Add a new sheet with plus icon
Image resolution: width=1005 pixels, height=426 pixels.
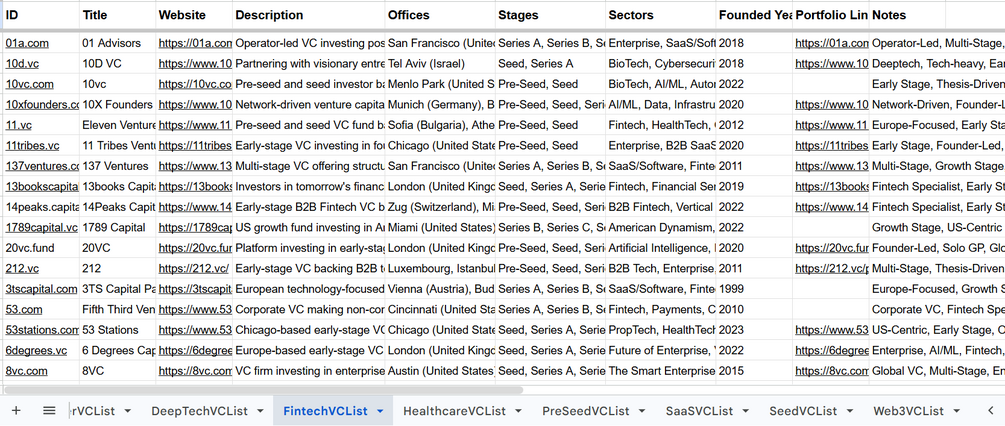16,411
